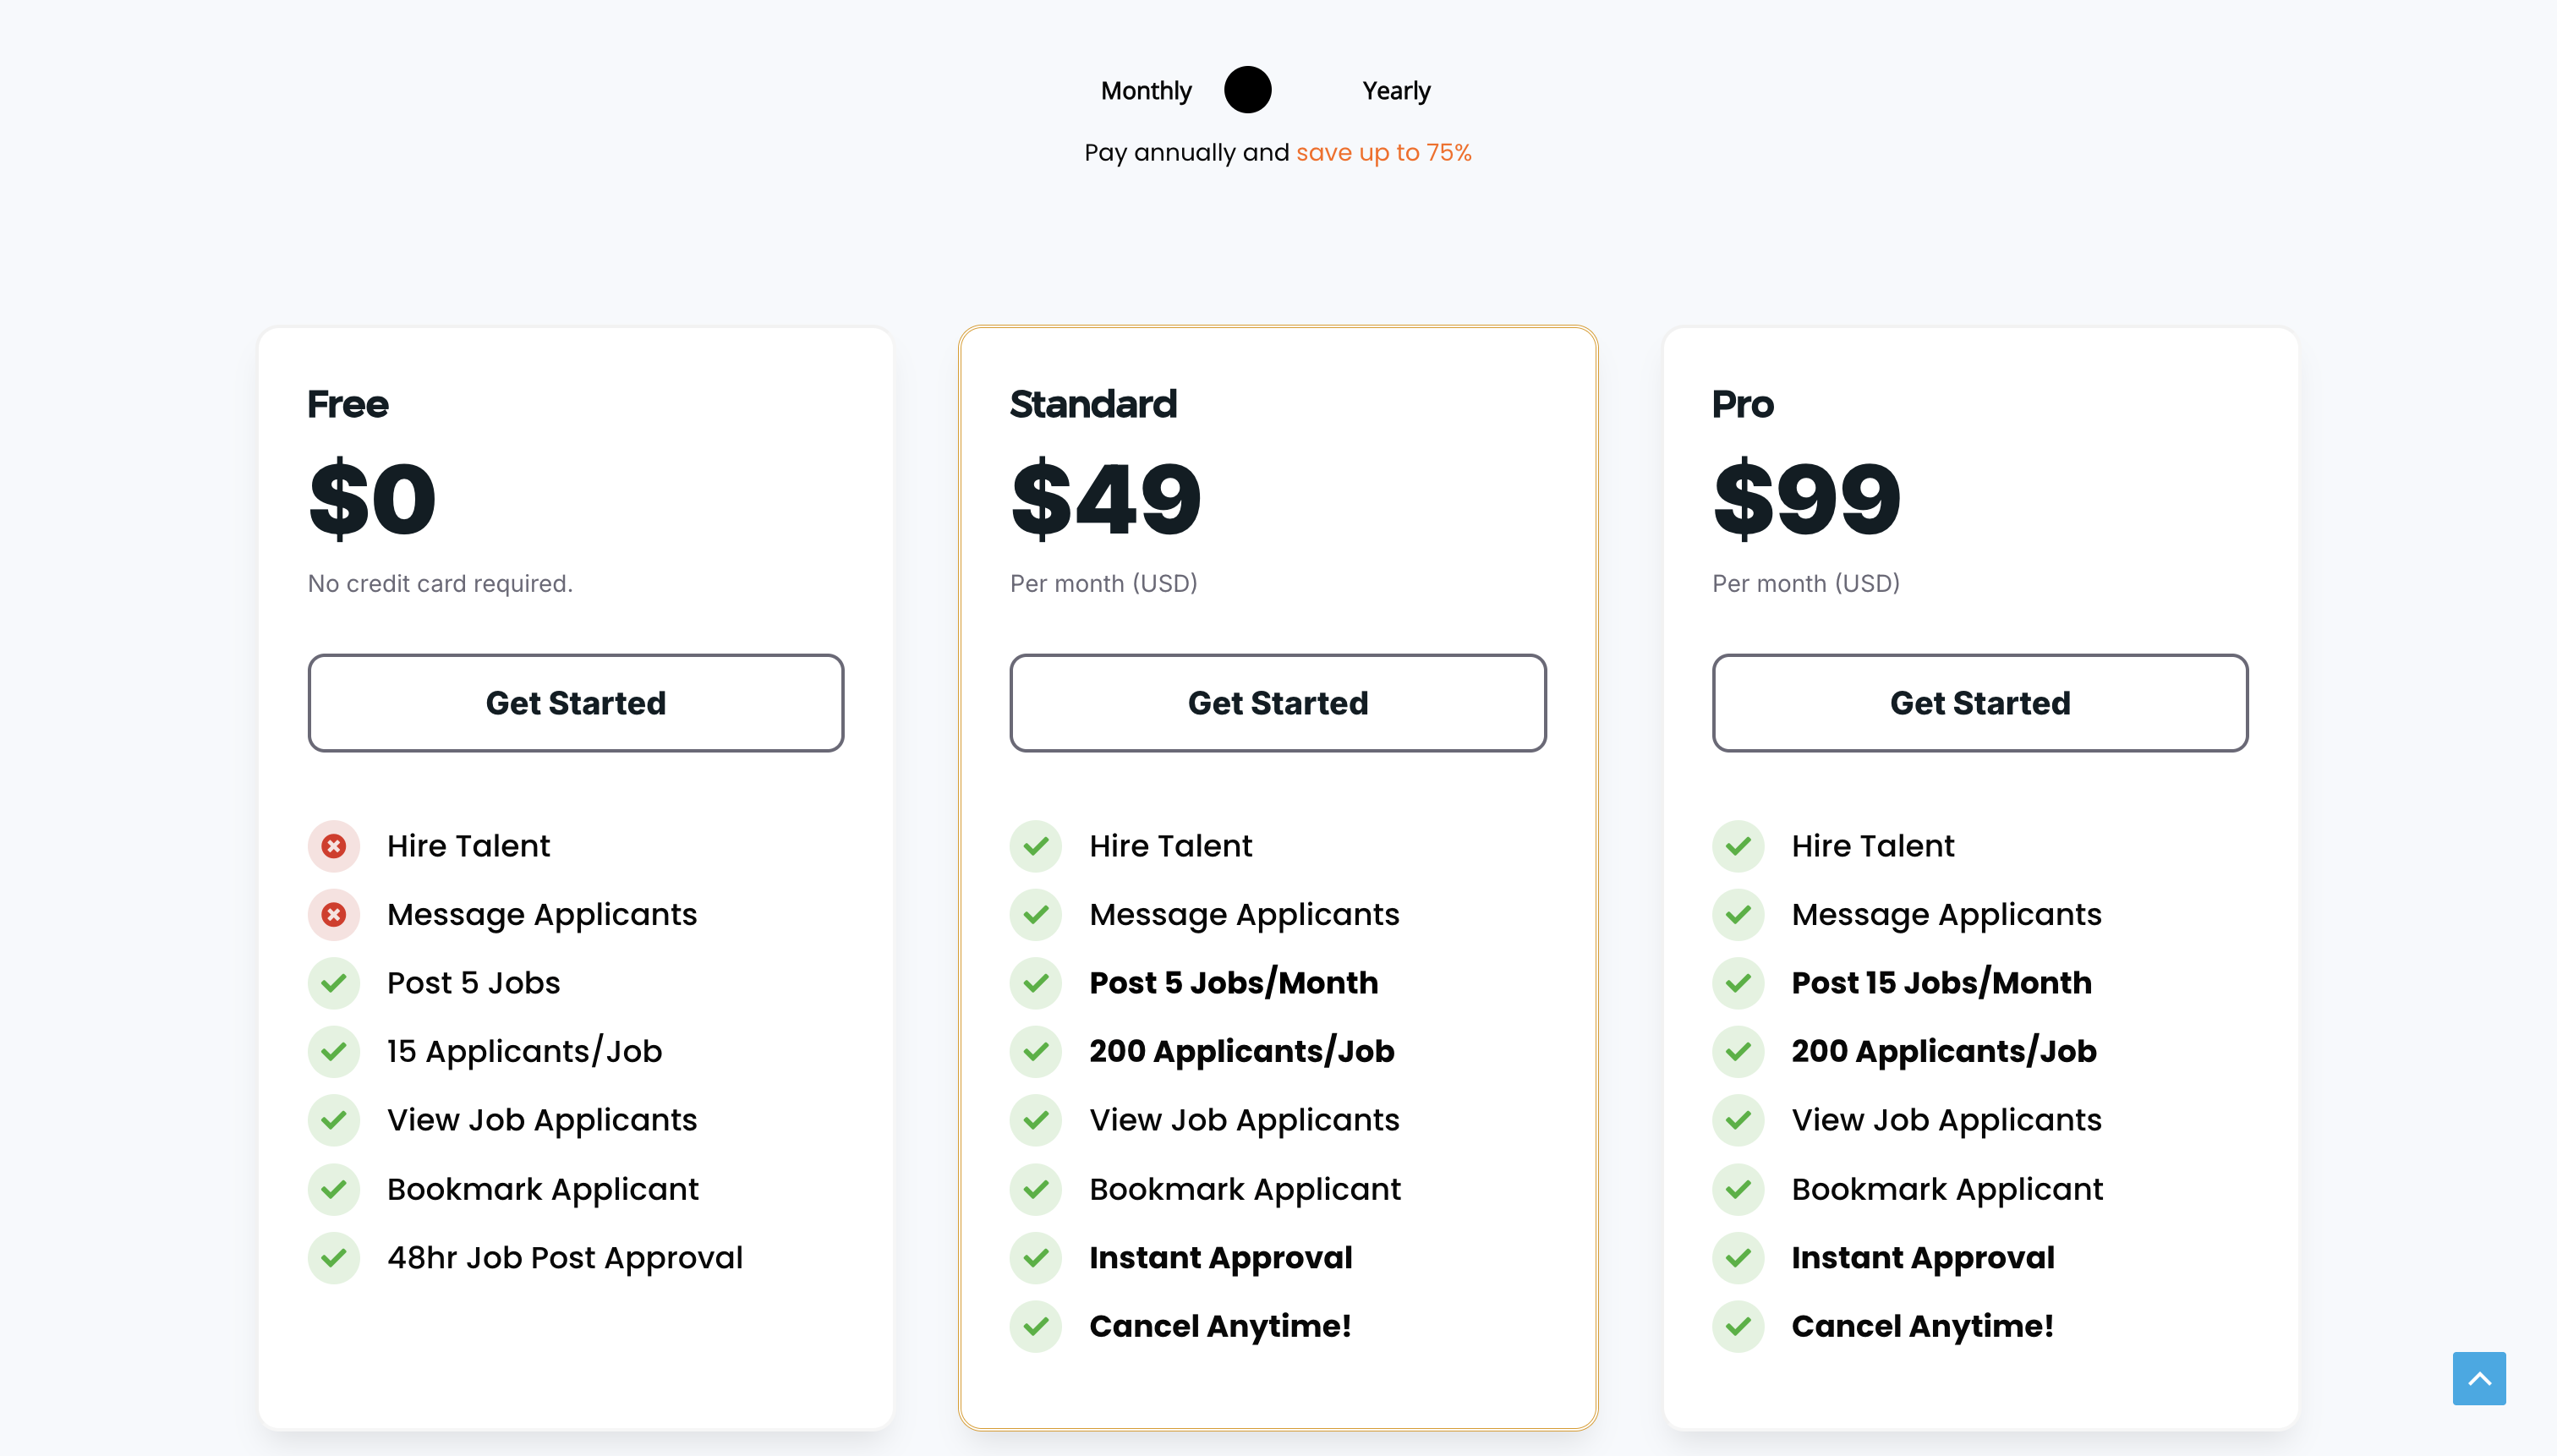Select the Yearly billing label
The height and width of the screenshot is (1456, 2557).
pyautogui.click(x=1396, y=91)
